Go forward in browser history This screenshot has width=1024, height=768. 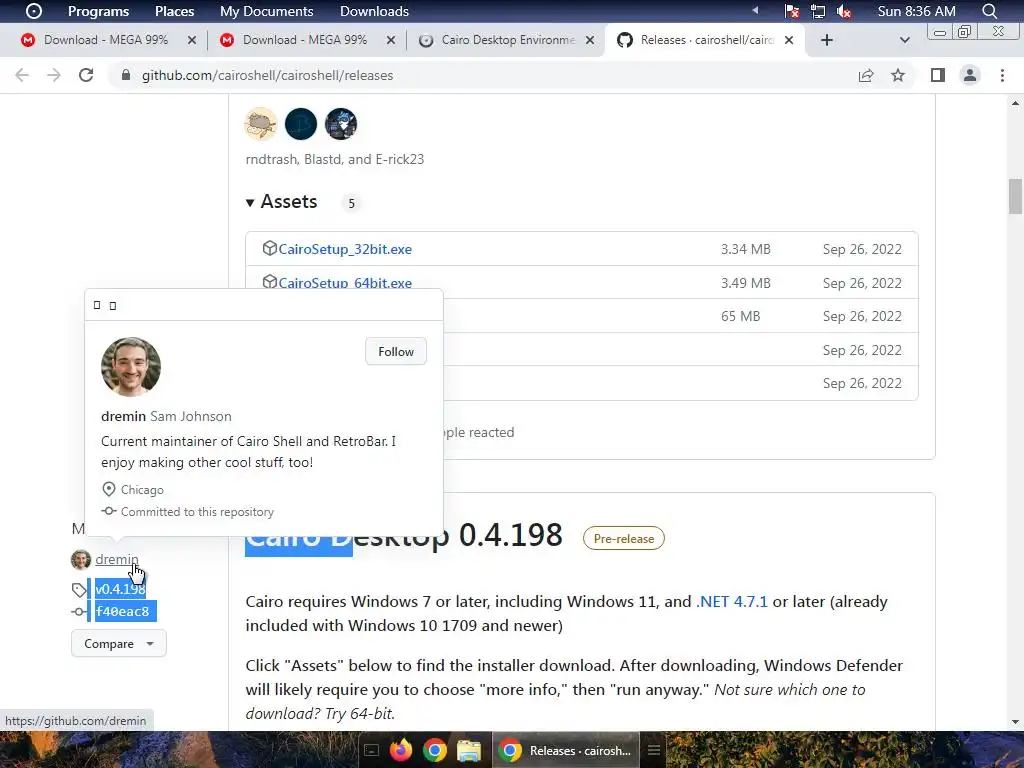coord(54,75)
